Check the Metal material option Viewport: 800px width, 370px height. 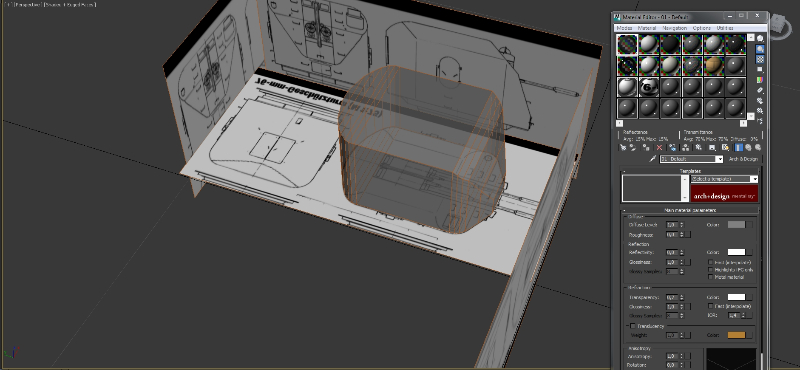click(710, 277)
